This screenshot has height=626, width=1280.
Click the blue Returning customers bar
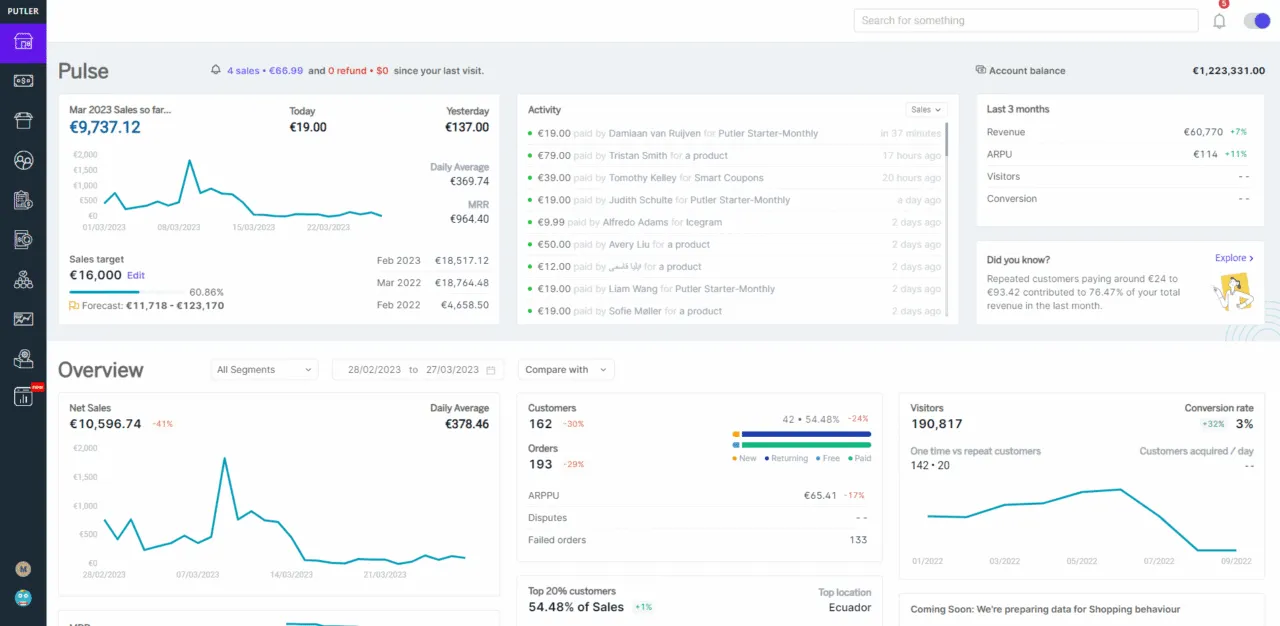[805, 434]
